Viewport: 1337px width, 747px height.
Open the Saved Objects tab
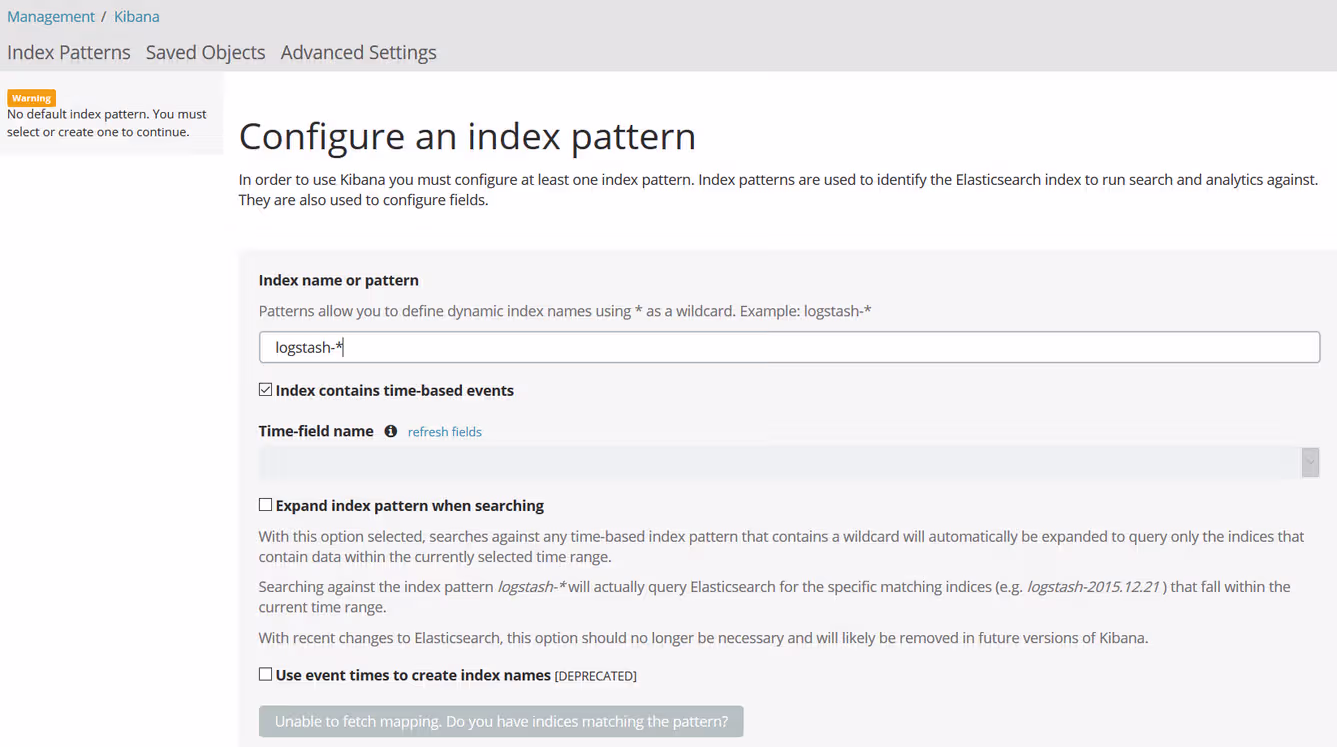click(x=205, y=52)
